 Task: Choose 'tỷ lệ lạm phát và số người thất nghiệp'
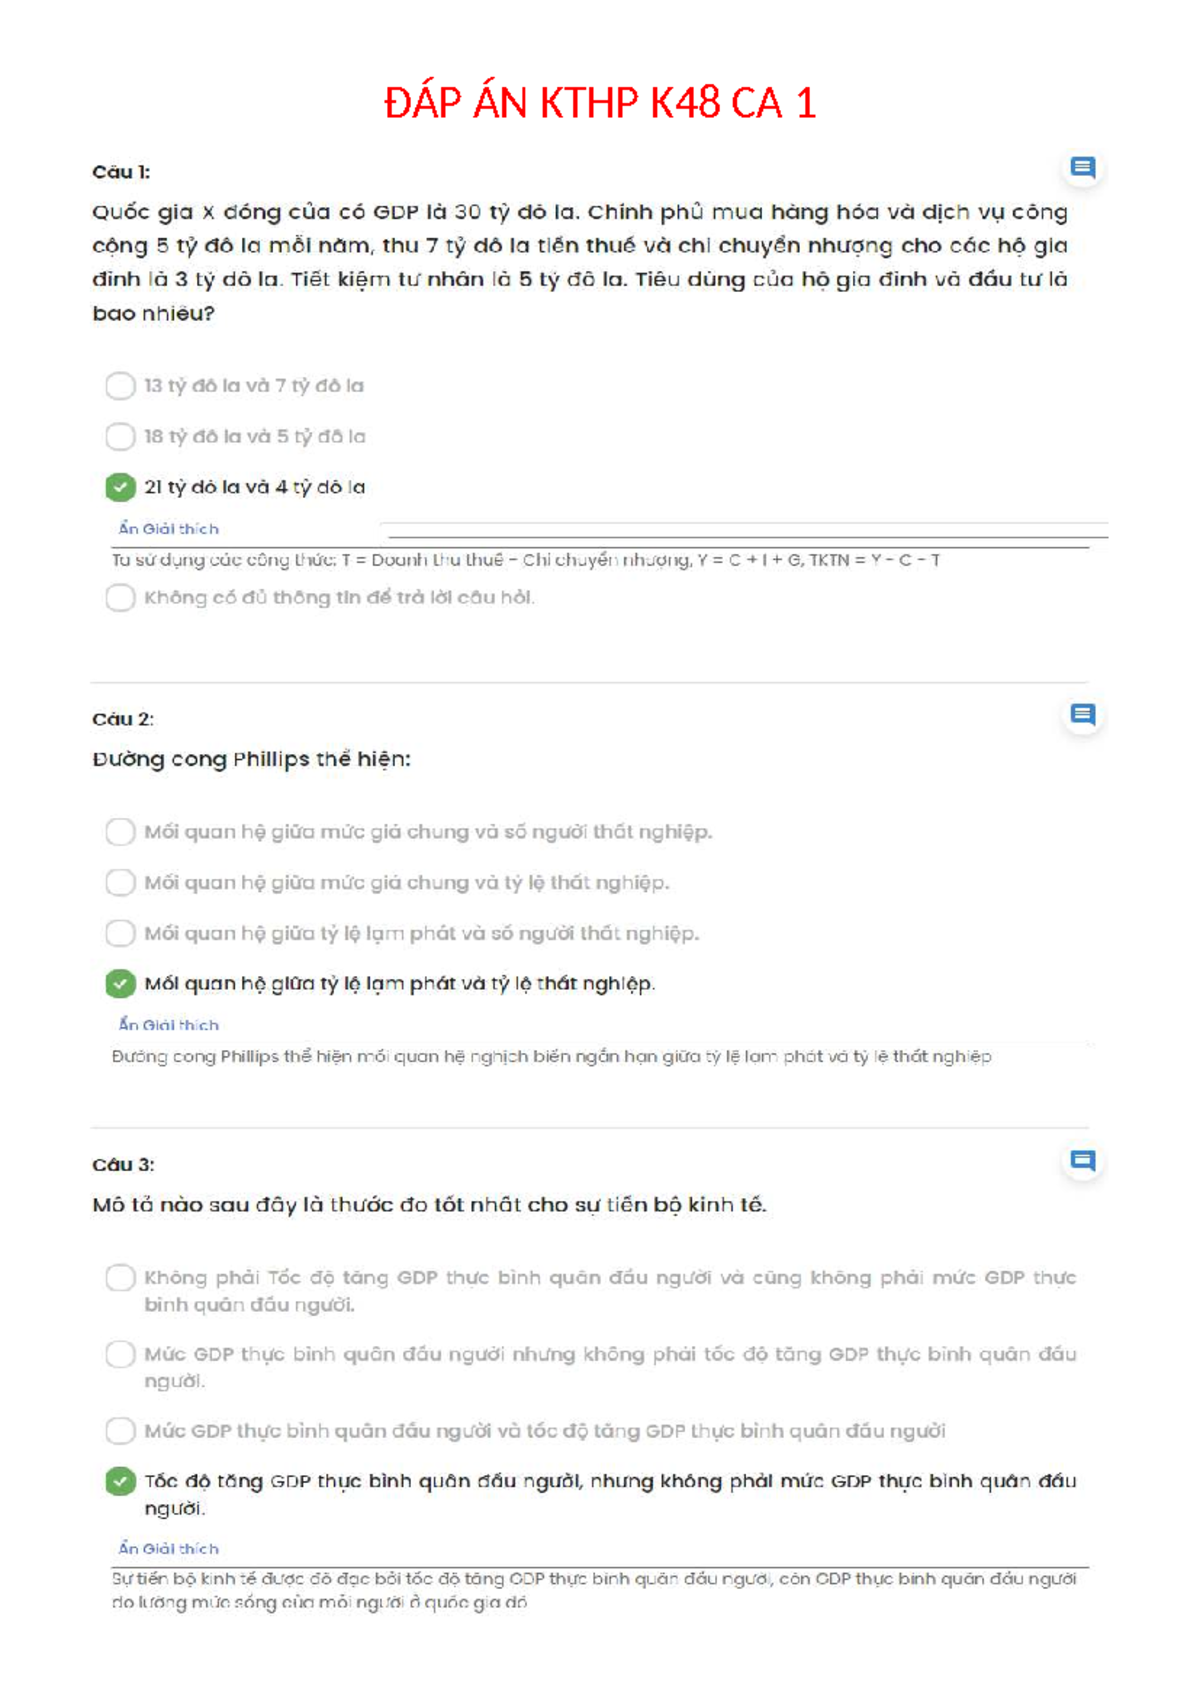(120, 933)
